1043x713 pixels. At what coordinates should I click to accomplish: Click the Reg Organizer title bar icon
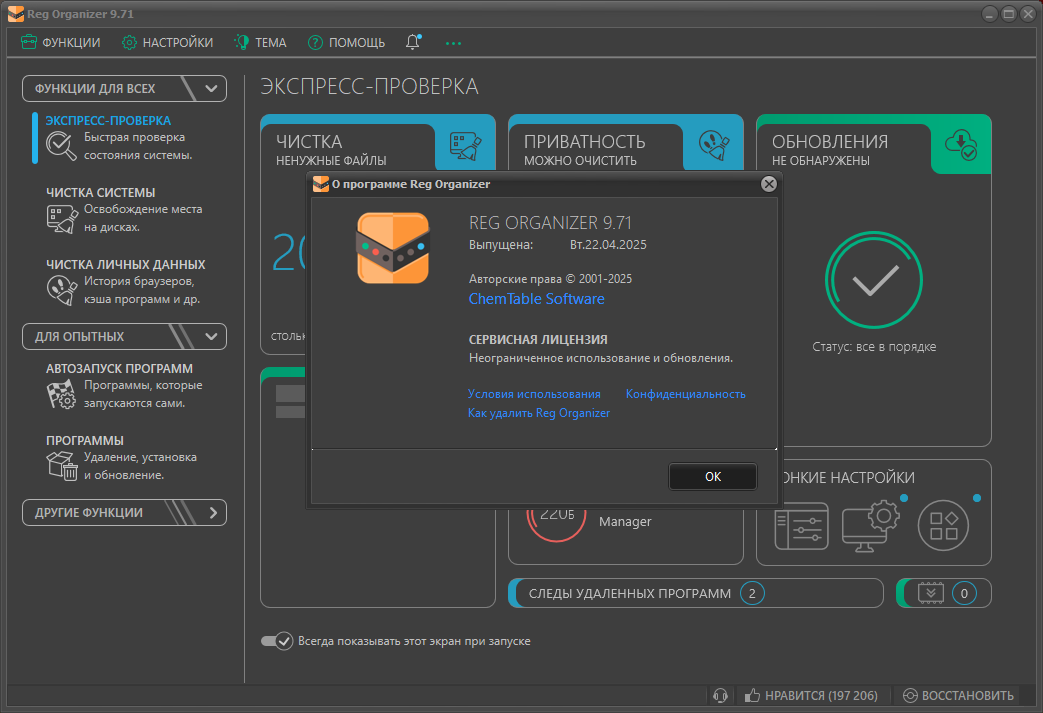point(16,14)
